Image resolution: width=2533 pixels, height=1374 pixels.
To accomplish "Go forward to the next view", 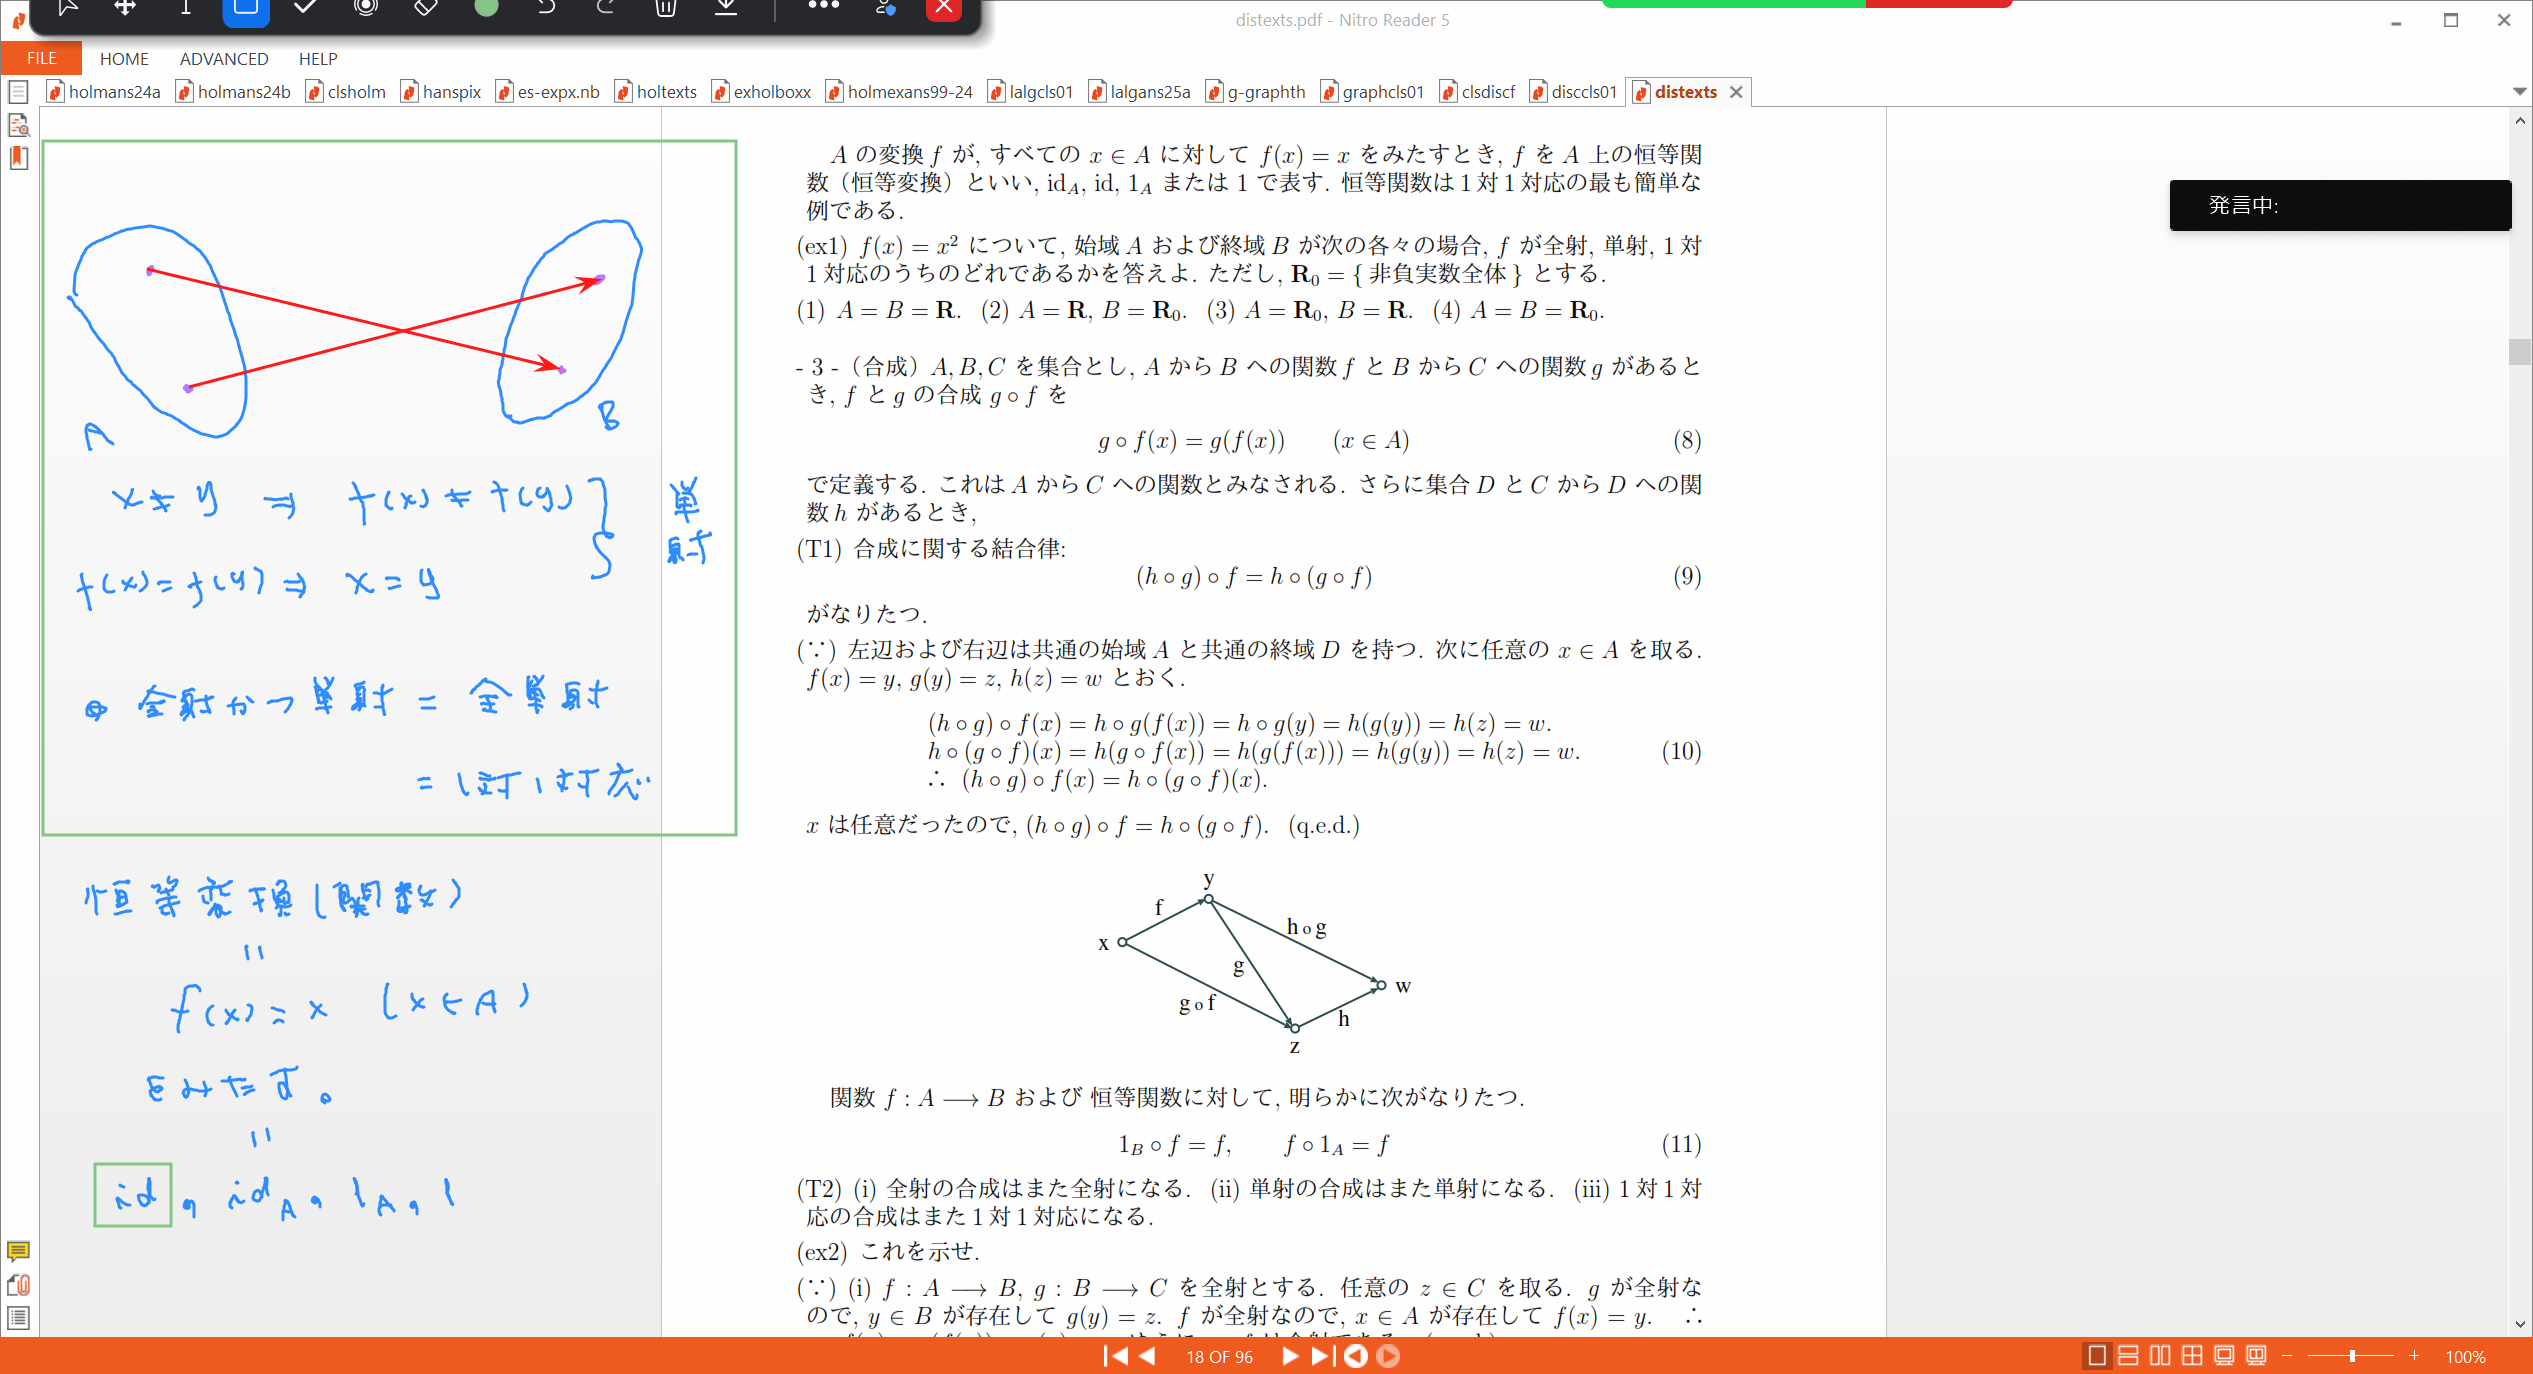I will [1388, 1356].
